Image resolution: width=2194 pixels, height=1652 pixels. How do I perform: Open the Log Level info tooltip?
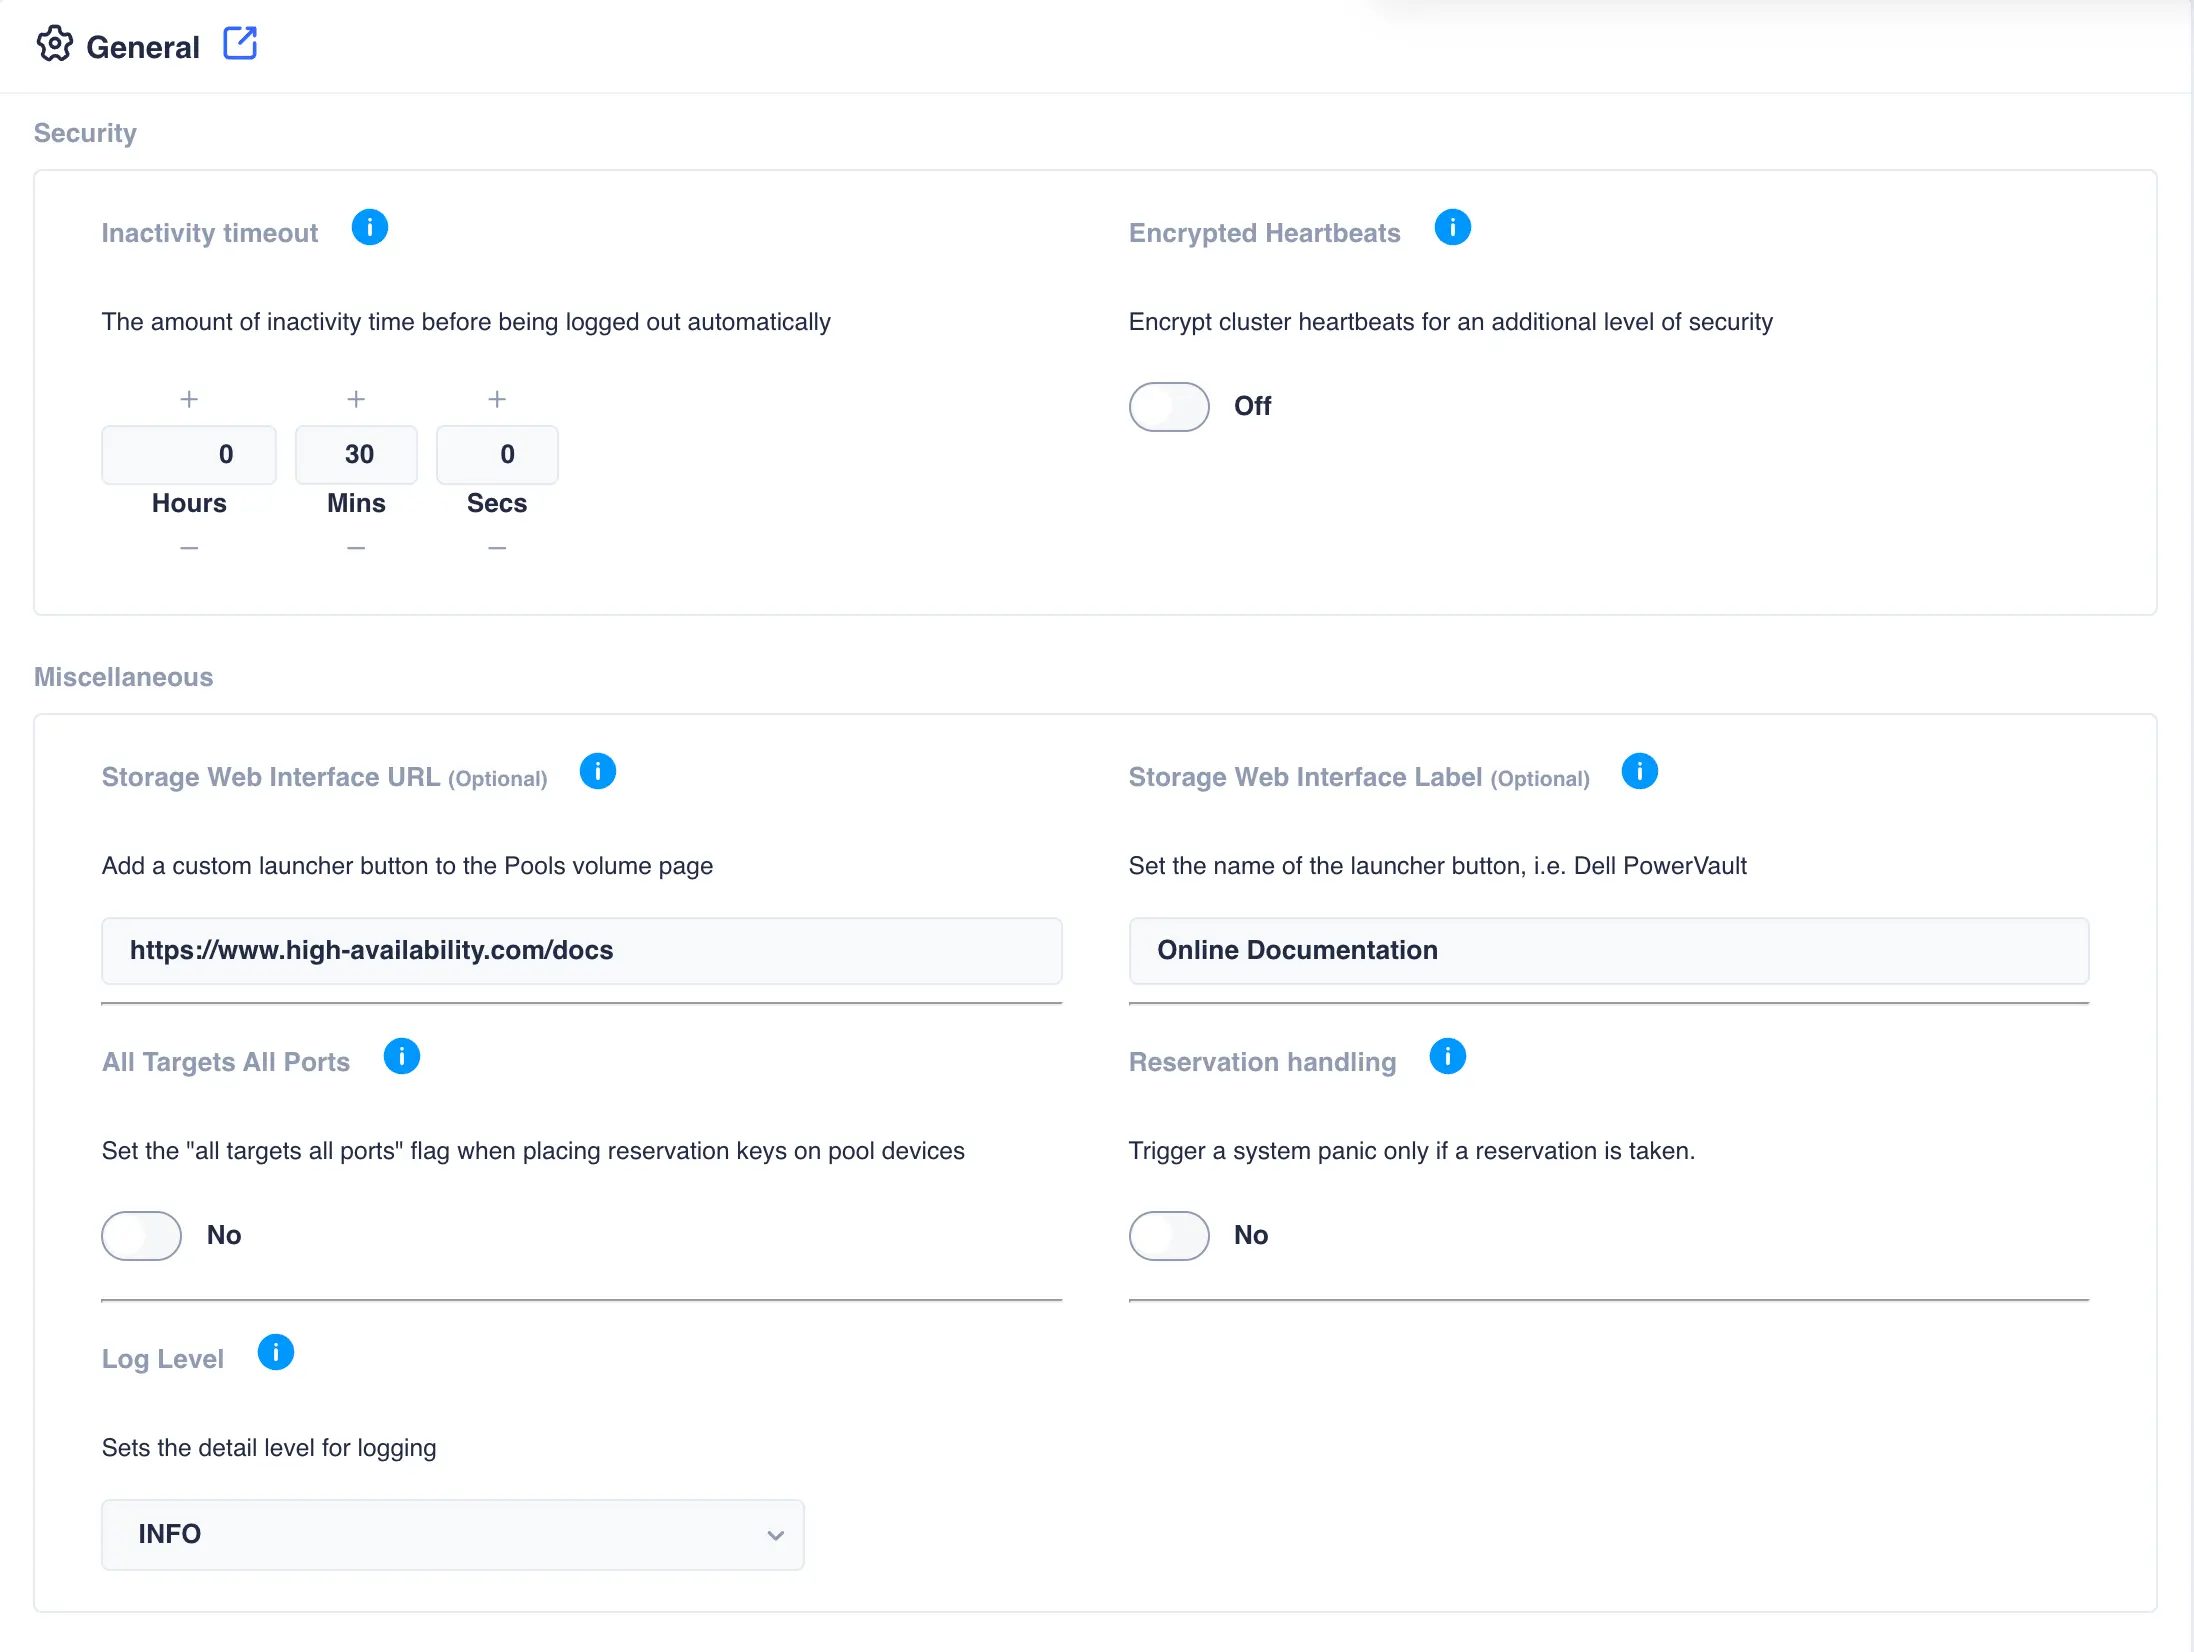coord(275,1353)
